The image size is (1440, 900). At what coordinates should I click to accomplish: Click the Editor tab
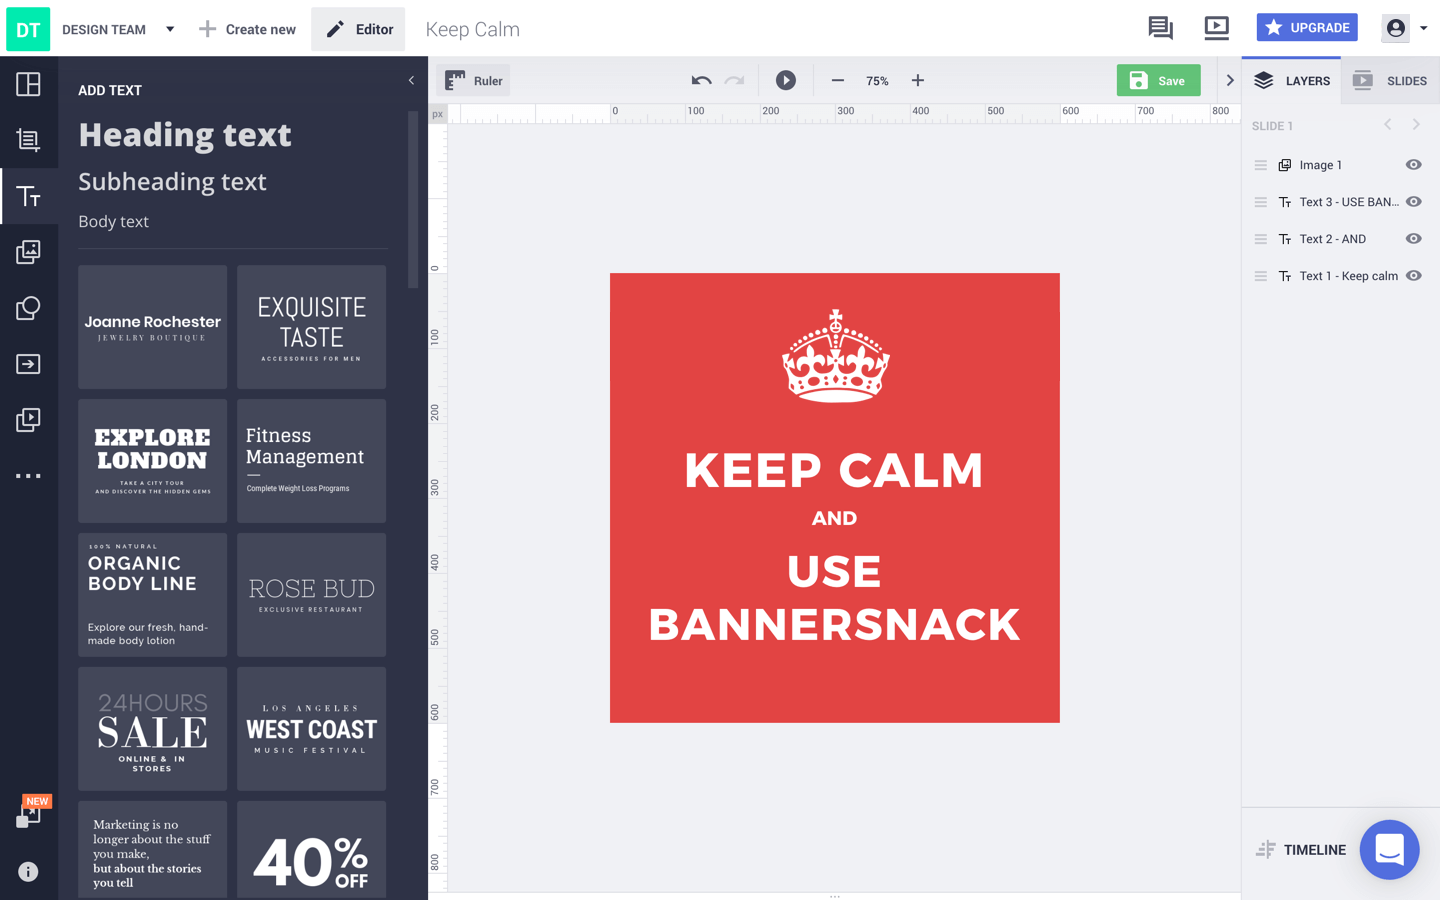coord(358,29)
